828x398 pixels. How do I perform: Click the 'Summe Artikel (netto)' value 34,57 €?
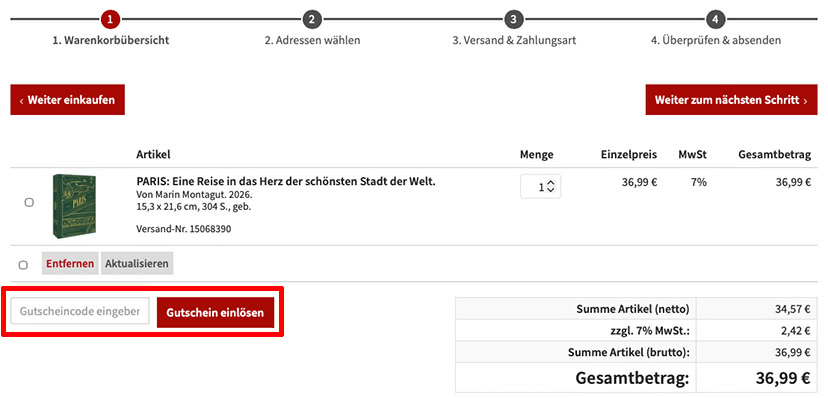[792, 309]
